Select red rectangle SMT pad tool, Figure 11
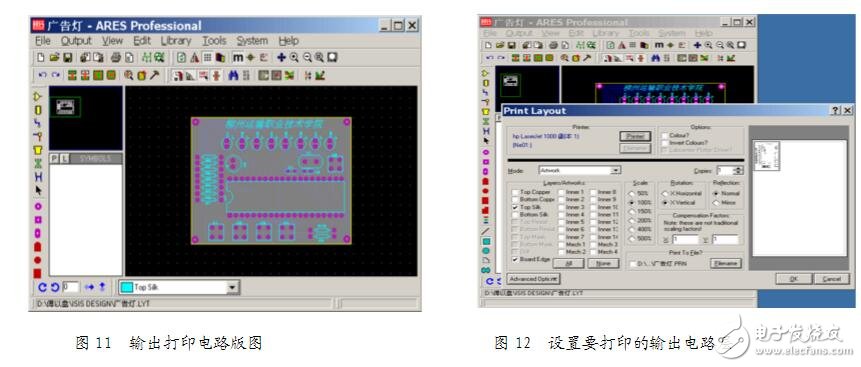Viewport: 861px width, 367px height. coord(37,273)
